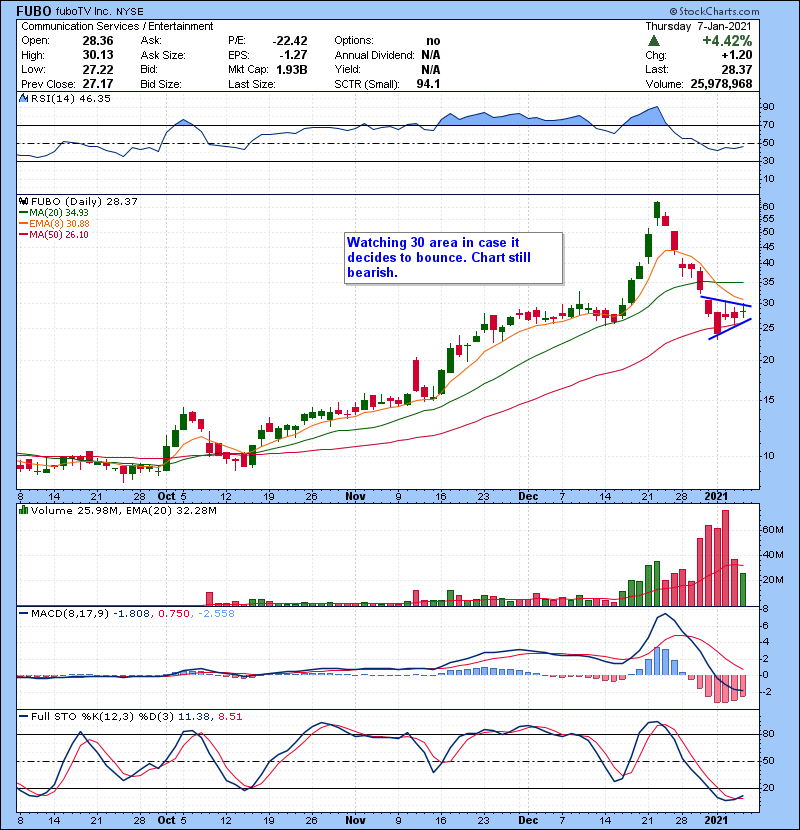The height and width of the screenshot is (830, 800).
Task: Click the green up-triangle change indicator
Action: pyautogui.click(x=654, y=41)
